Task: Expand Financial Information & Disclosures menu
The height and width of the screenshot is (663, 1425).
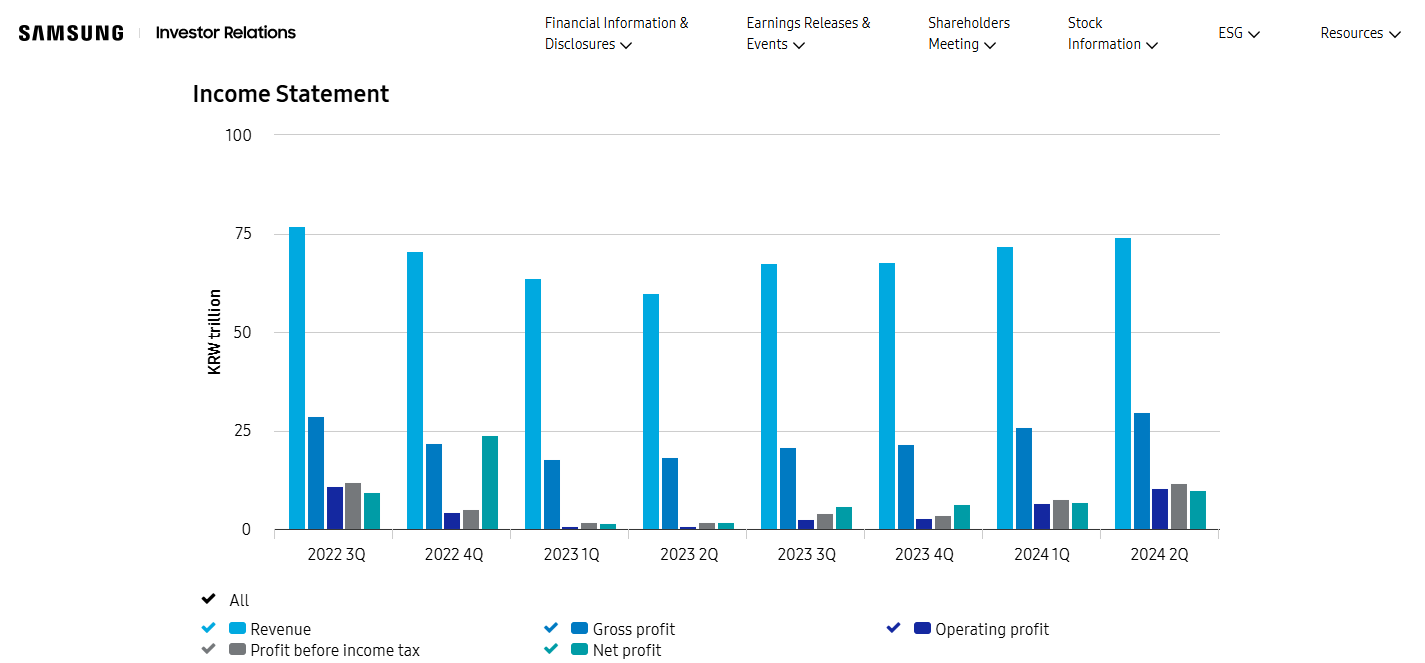Action: pyautogui.click(x=616, y=33)
